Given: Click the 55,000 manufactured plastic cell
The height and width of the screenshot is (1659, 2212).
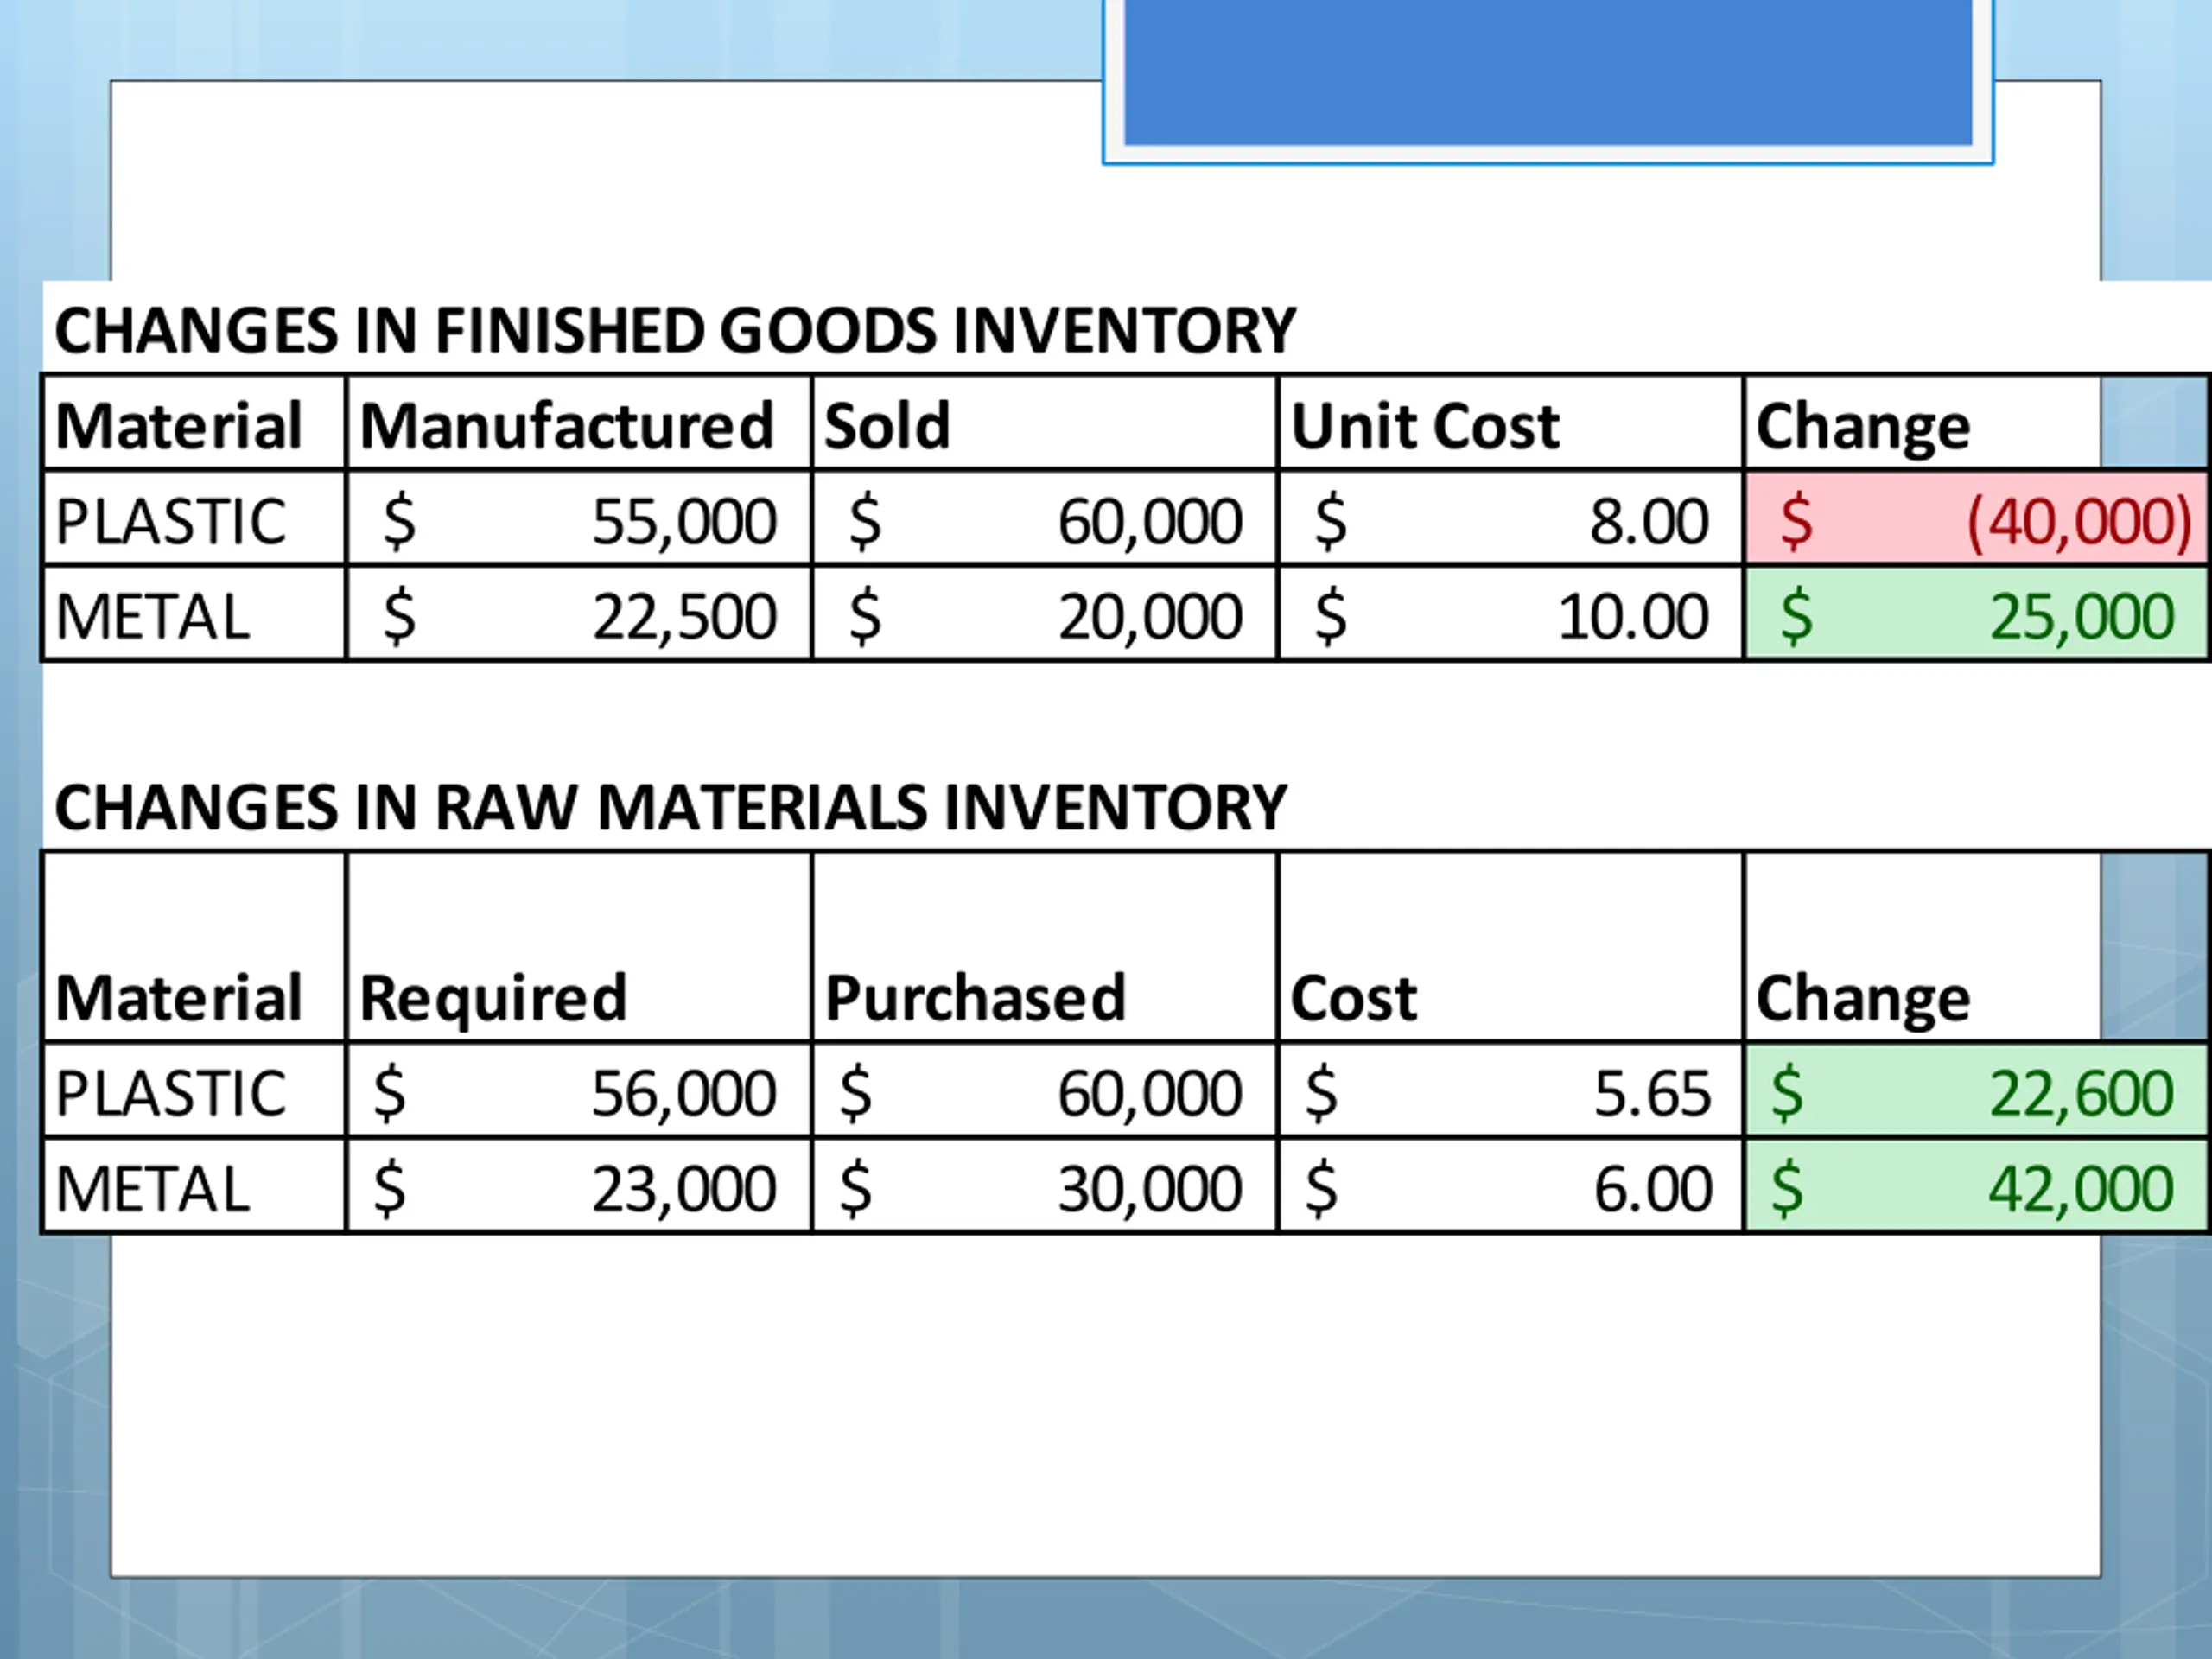Looking at the screenshot, I should tap(580, 520).
